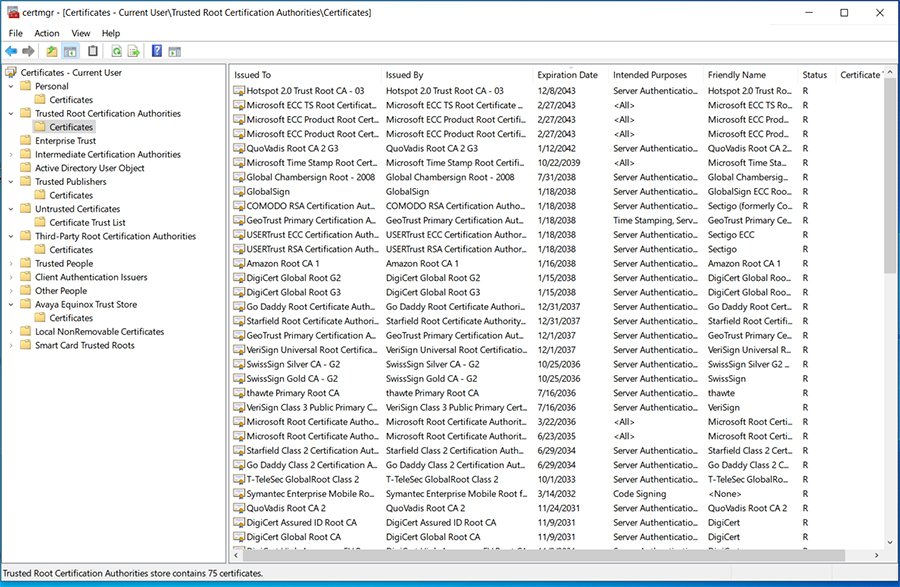Image resolution: width=900 pixels, height=587 pixels.
Task: Click the clipboard Properties toolbar icon
Action: tap(92, 50)
